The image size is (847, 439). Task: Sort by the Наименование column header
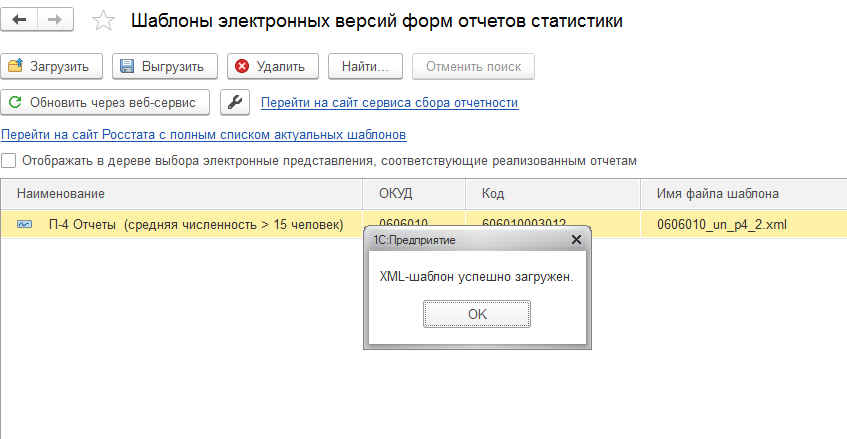click(x=181, y=193)
